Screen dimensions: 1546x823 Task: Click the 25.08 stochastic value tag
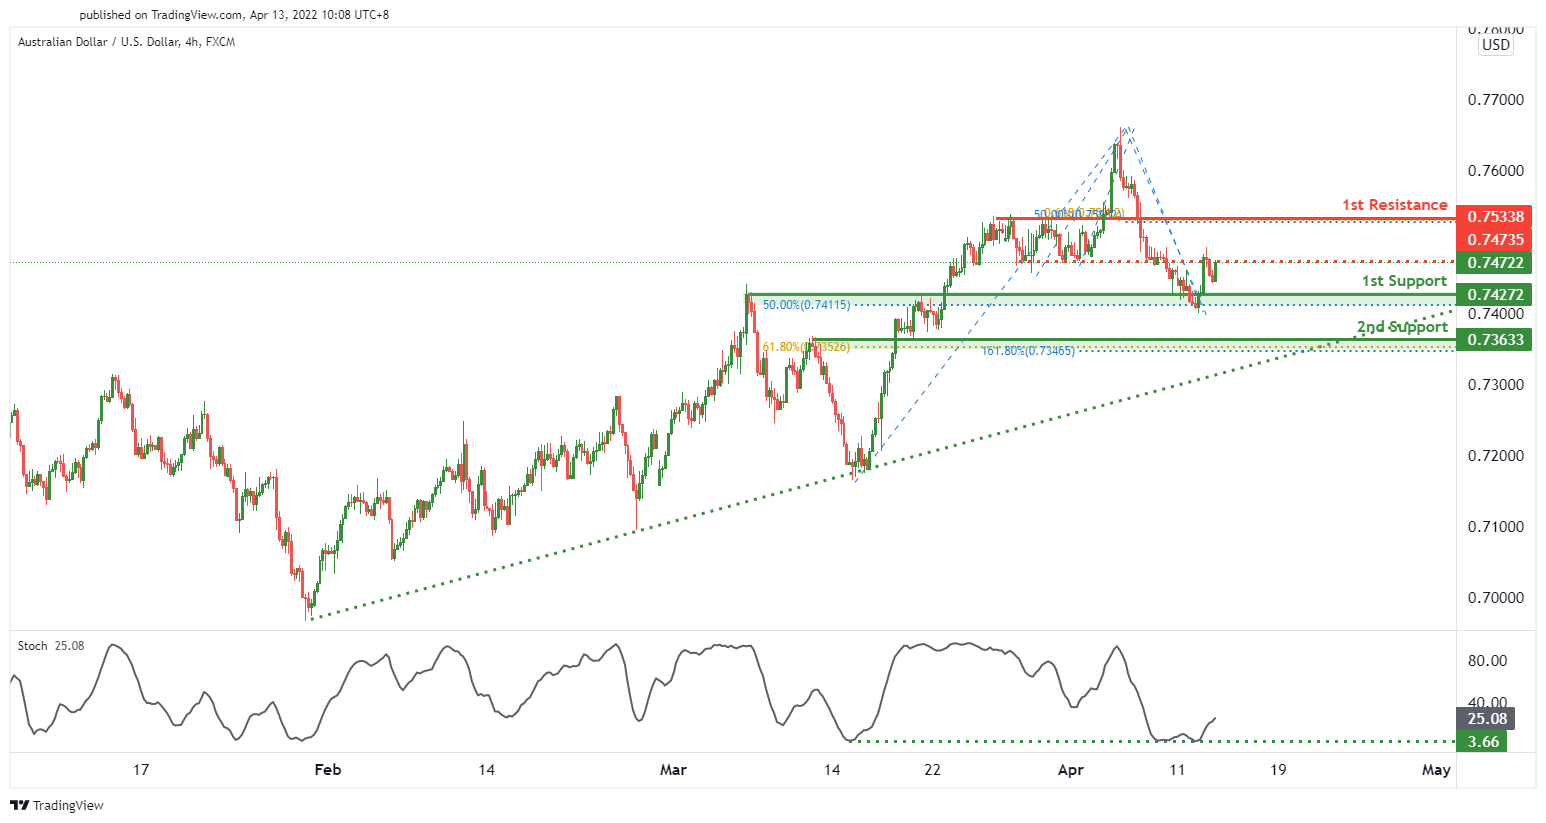[1486, 719]
